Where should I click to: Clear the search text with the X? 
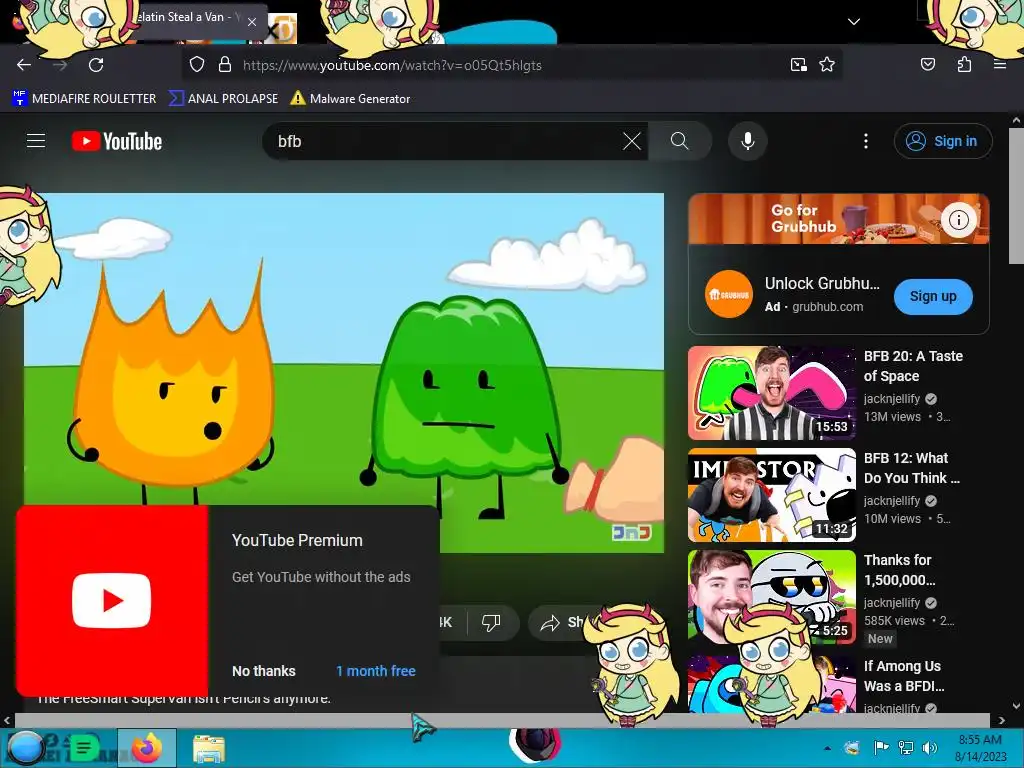coord(632,141)
